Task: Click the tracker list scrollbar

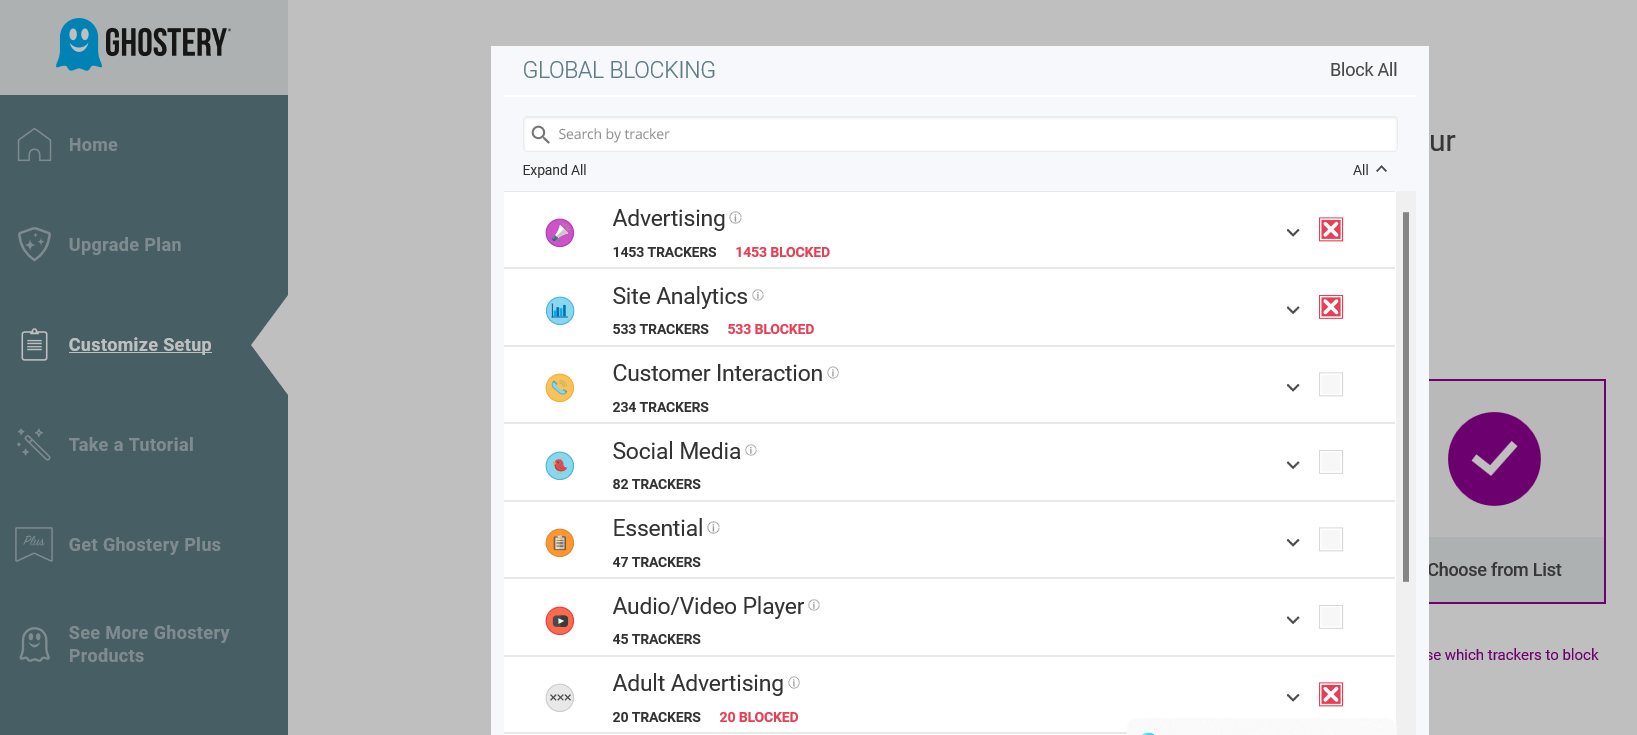Action: 1405,396
